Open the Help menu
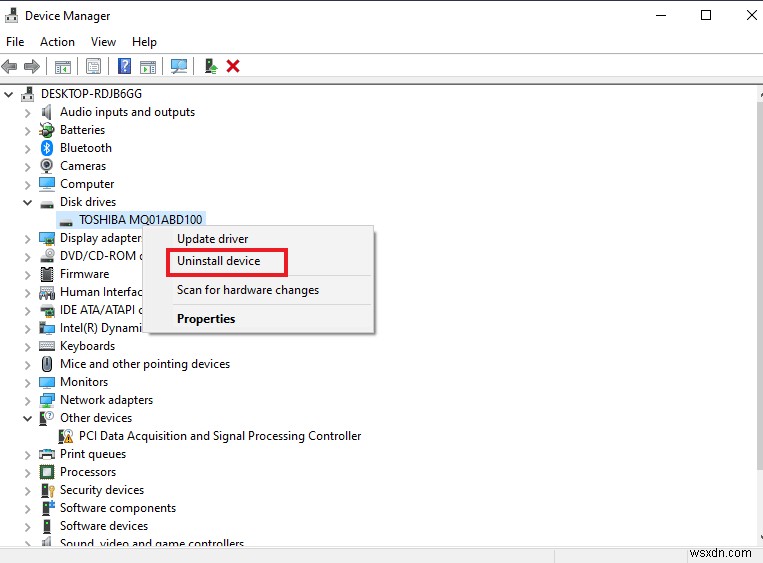The image size is (763, 563). pos(144,42)
